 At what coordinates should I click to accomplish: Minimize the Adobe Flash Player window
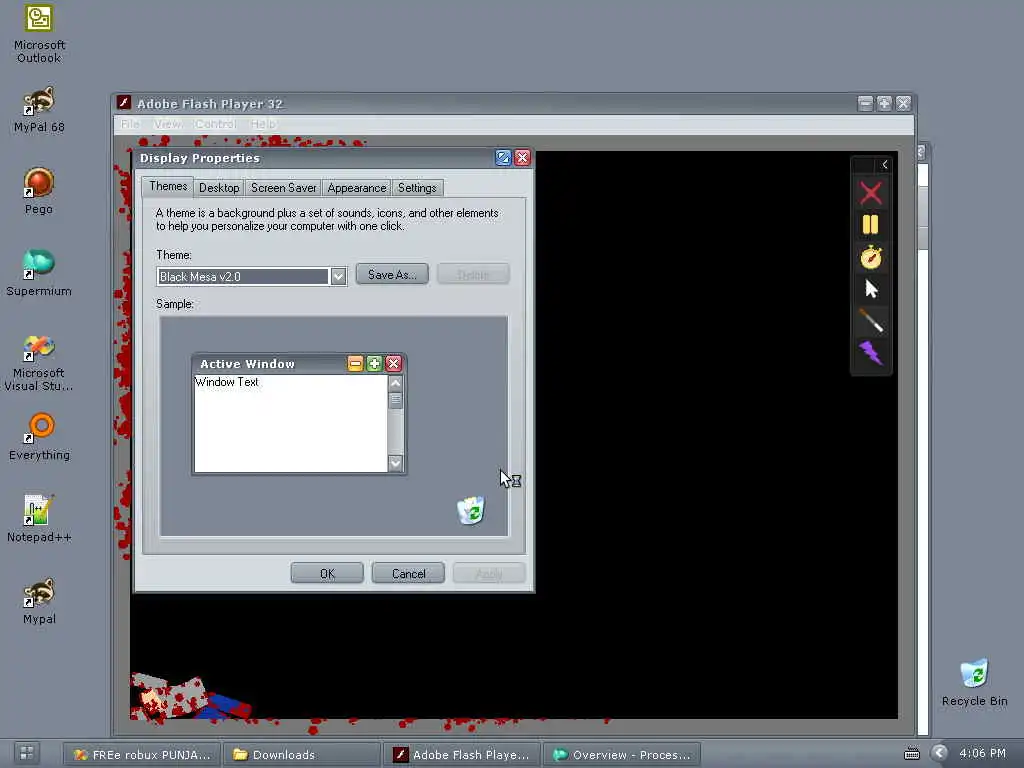click(x=865, y=103)
